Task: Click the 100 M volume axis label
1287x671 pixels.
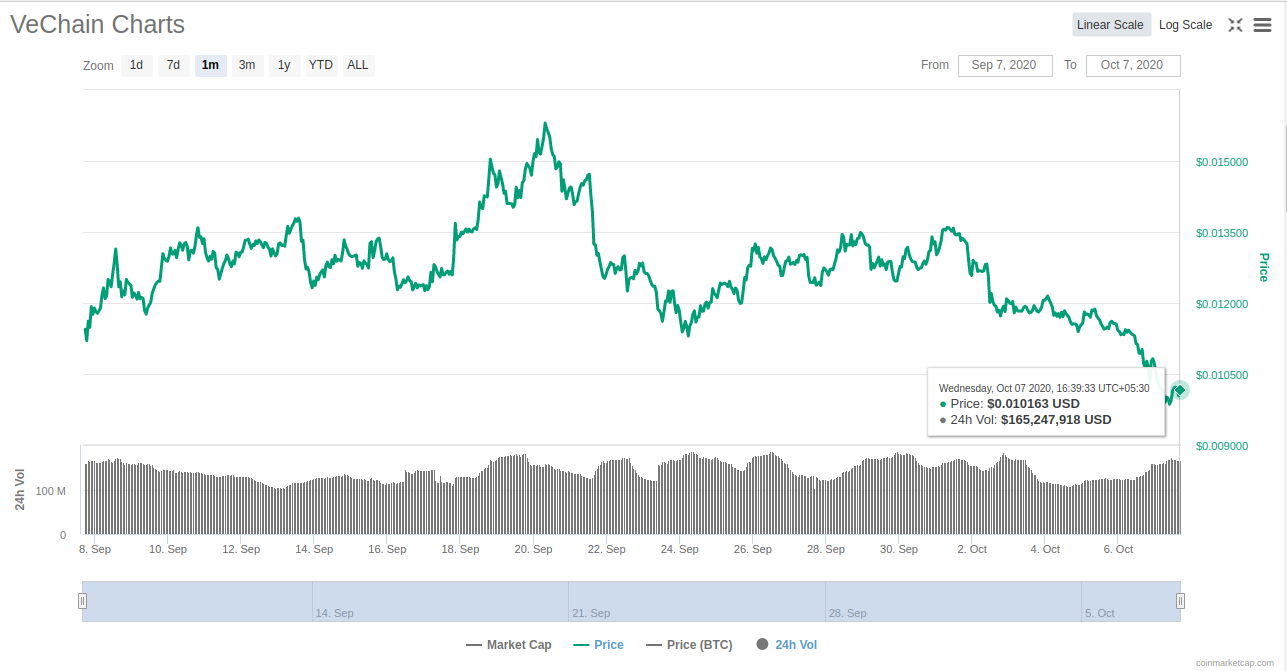Action: [51, 491]
